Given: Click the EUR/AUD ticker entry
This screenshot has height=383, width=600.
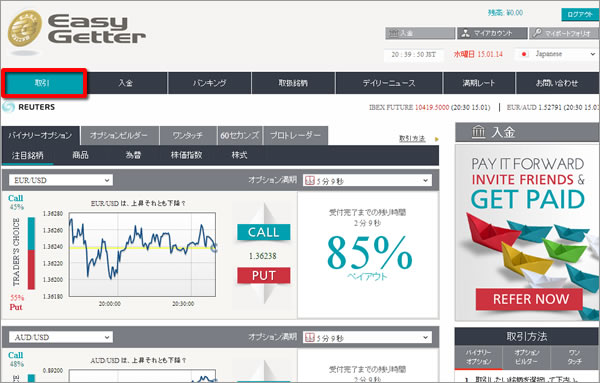Looking at the screenshot, I should pos(553,108).
